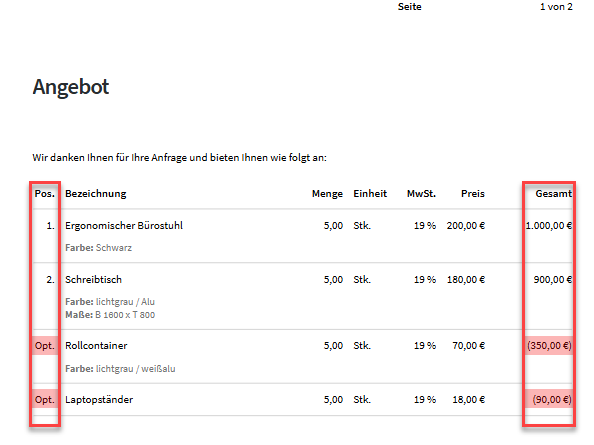Screen dimensions: 594x445
Task: Click the 200,00 € unit price
Action: (466, 226)
